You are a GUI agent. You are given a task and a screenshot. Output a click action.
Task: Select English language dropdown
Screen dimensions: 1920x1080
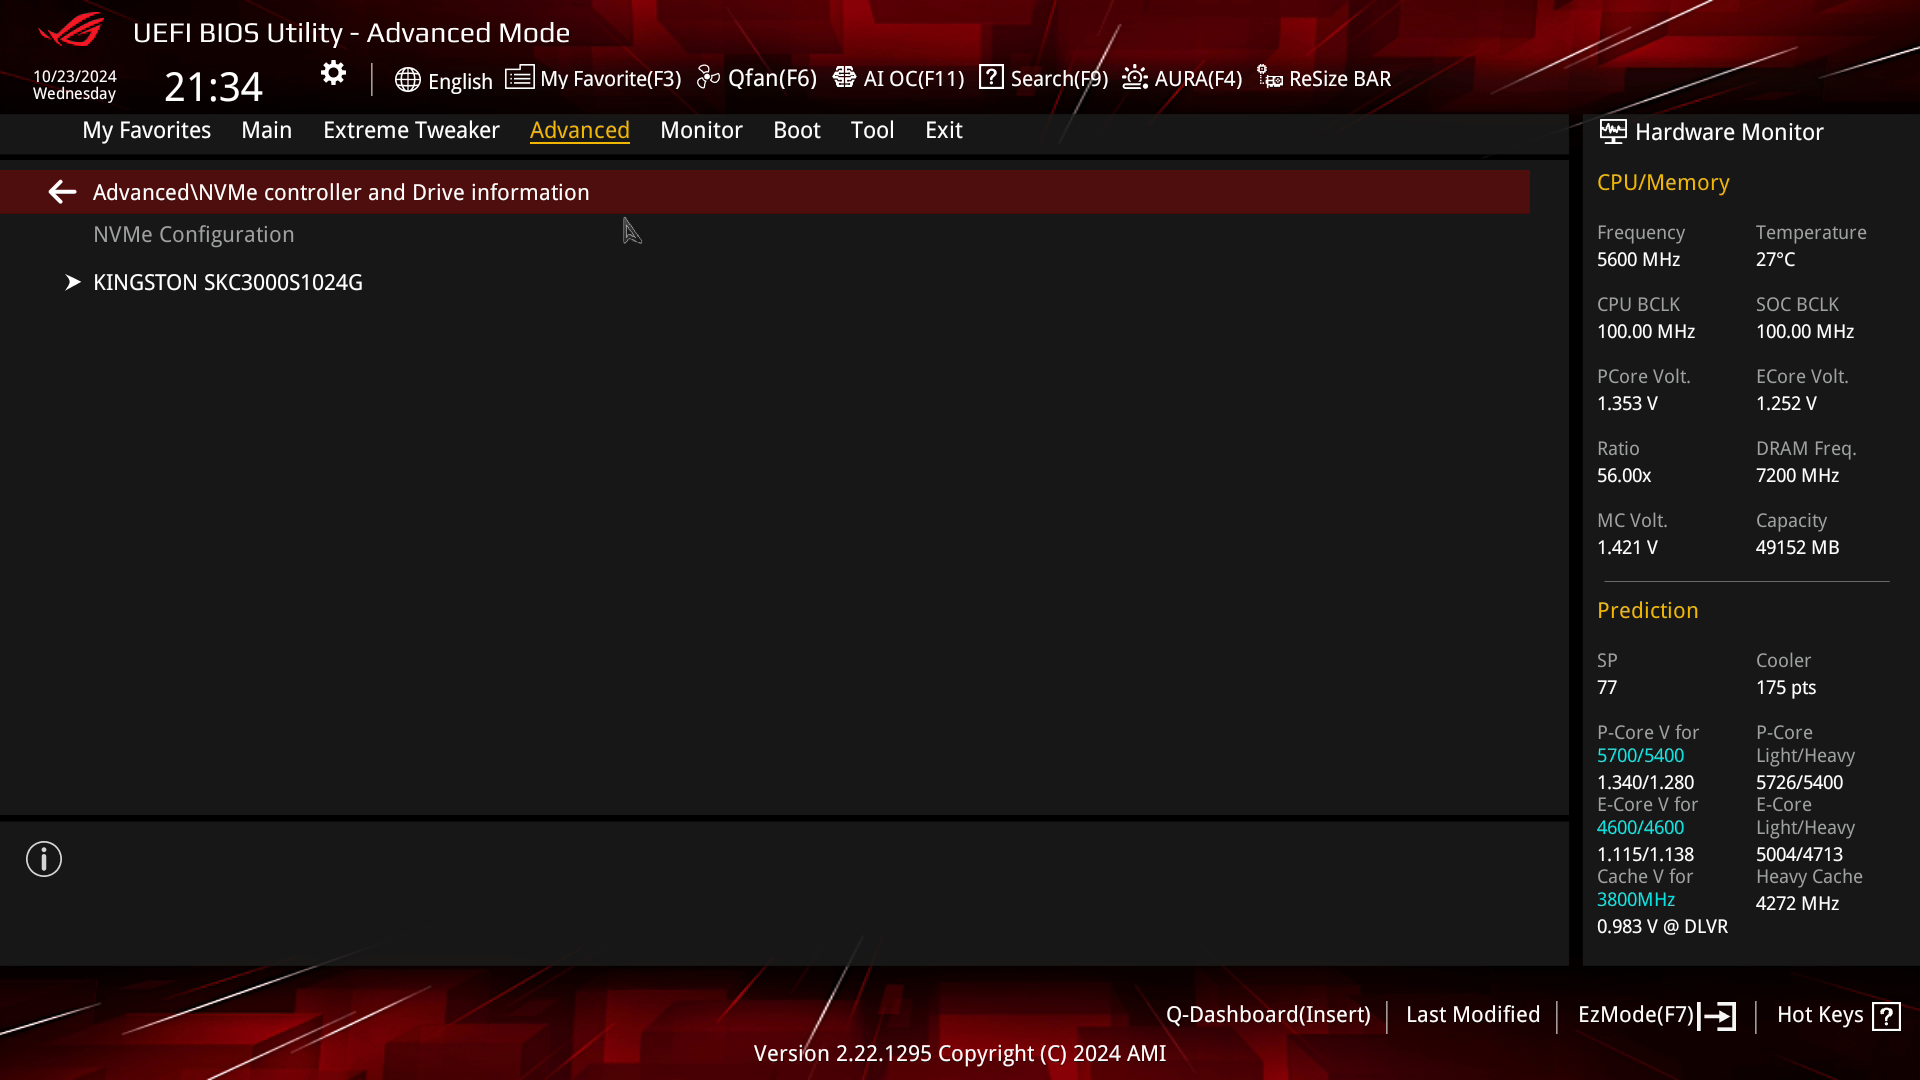pyautogui.click(x=442, y=78)
